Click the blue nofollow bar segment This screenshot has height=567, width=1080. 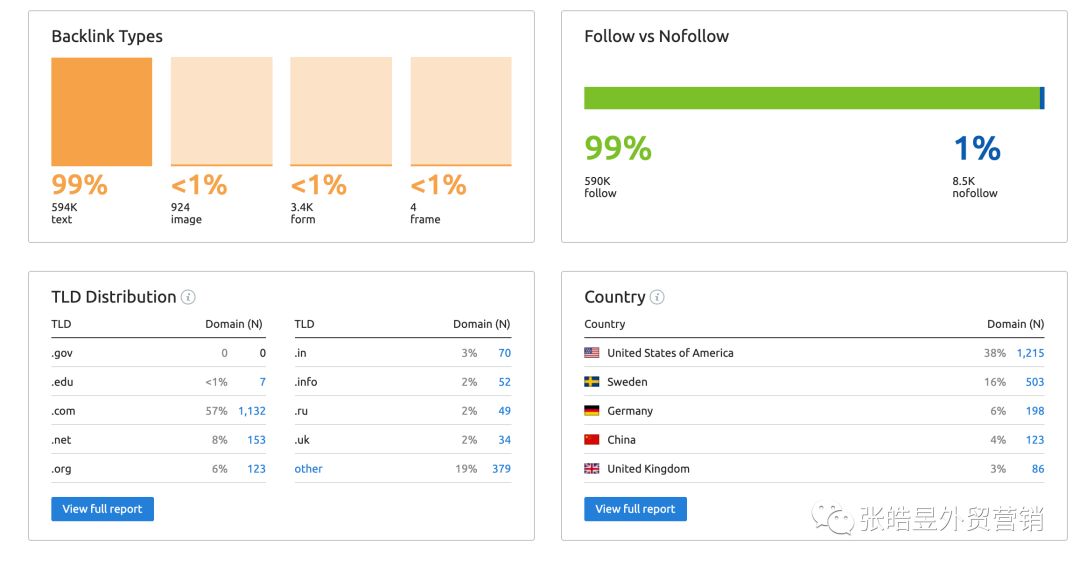(1042, 98)
